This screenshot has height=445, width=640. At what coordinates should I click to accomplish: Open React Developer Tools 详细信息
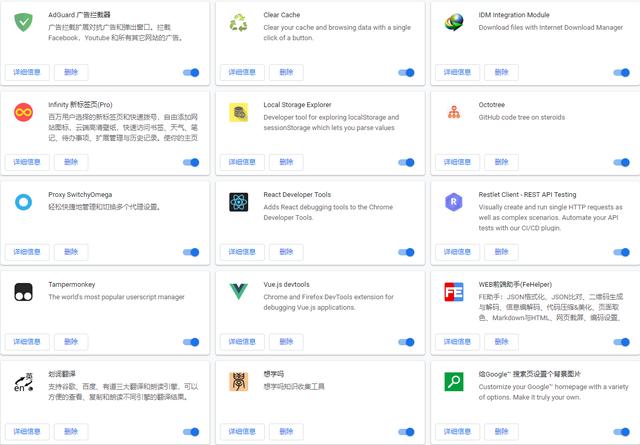pyautogui.click(x=242, y=252)
